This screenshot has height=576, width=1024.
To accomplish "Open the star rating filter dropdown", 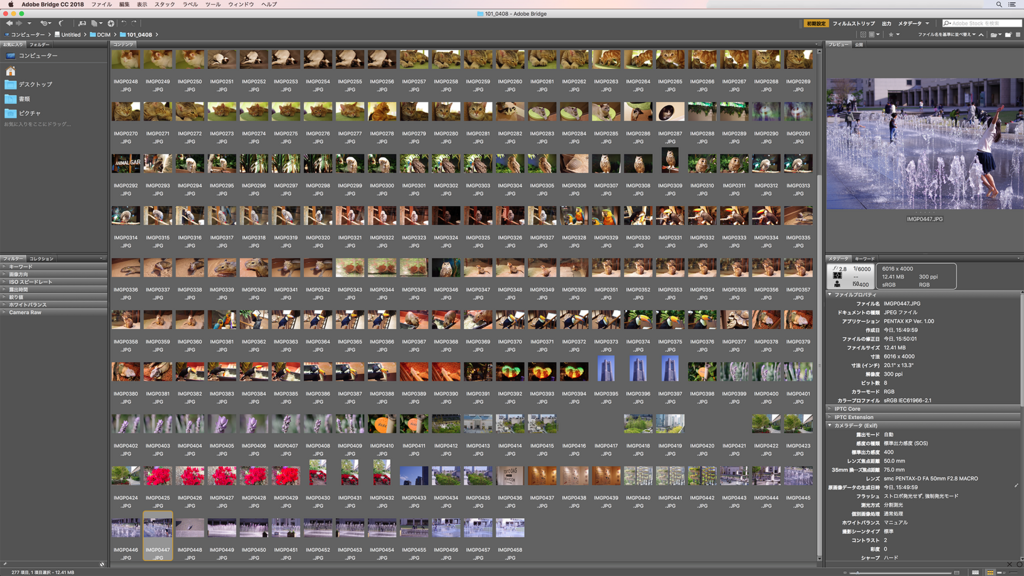I will click(892, 35).
